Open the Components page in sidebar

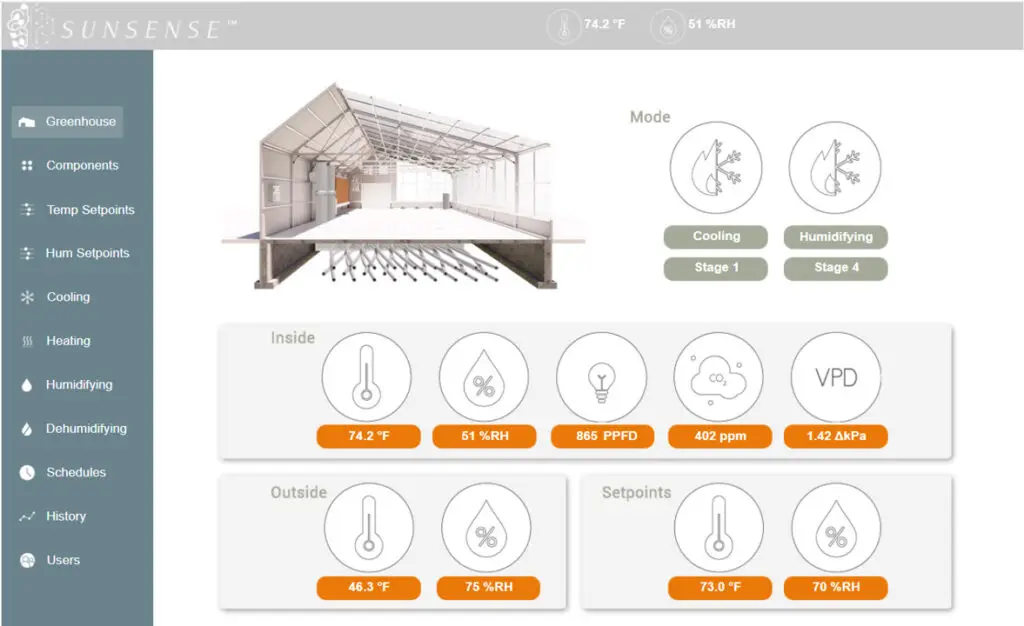point(81,166)
